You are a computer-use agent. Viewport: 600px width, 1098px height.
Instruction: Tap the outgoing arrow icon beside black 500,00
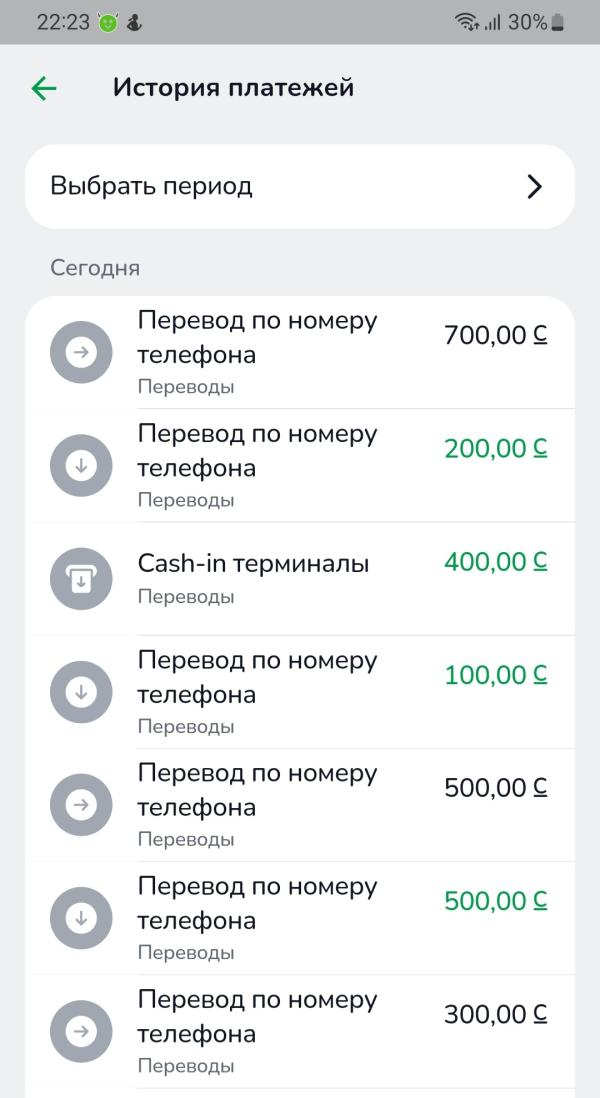pyautogui.click(x=81, y=805)
